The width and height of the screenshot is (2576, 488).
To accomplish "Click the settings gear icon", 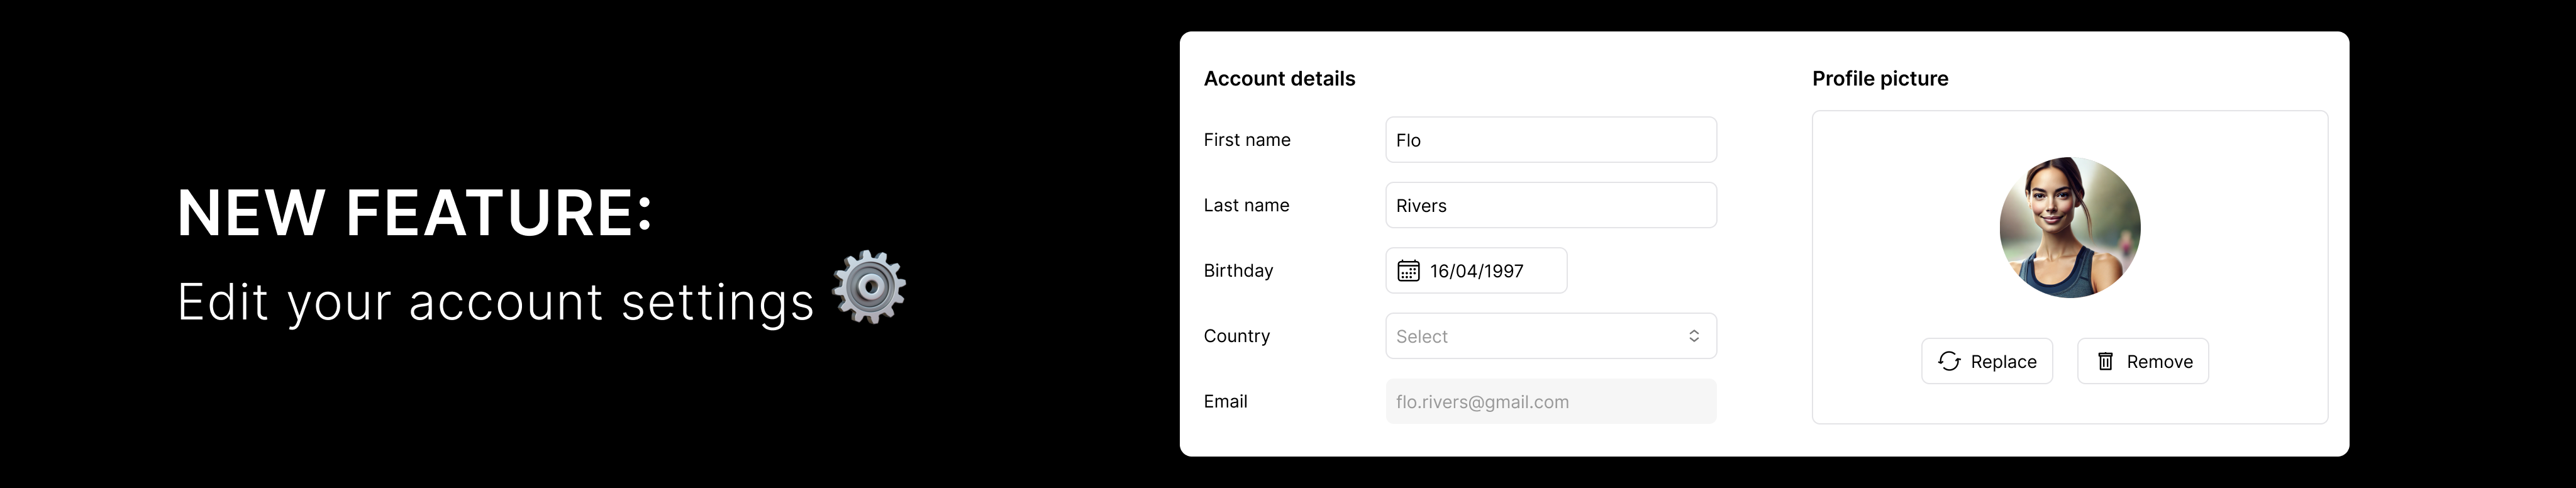I will point(869,287).
